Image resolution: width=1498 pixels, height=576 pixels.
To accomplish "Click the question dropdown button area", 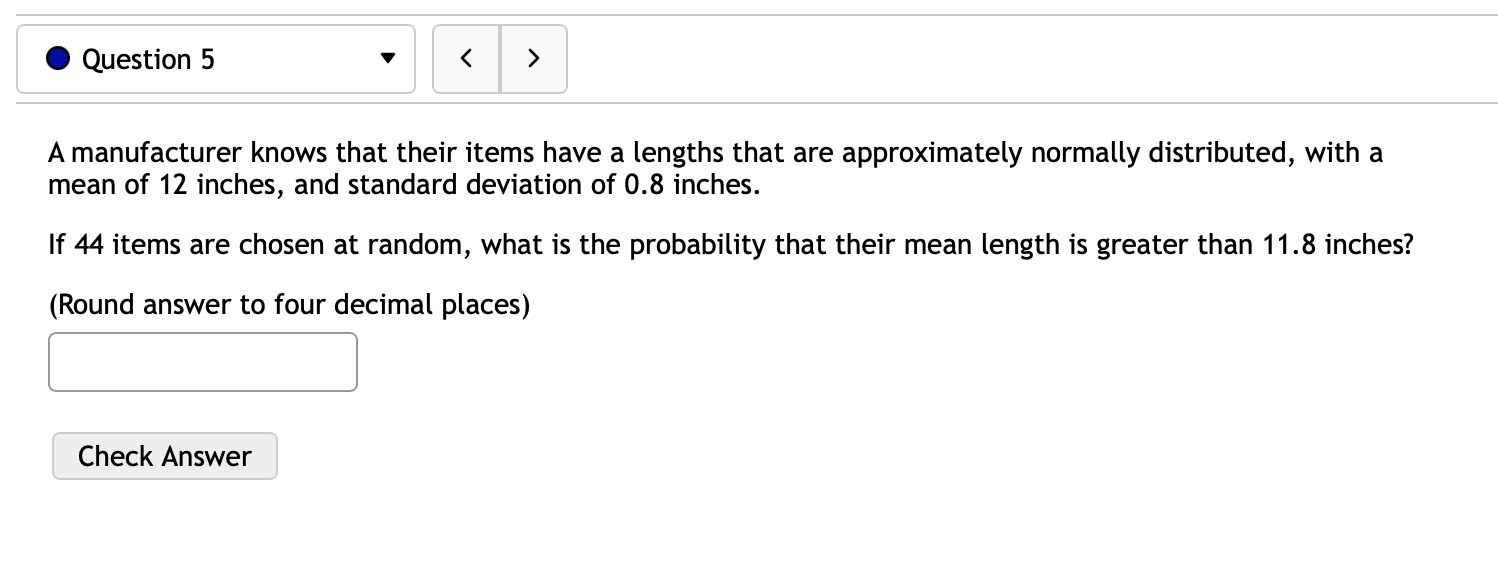I will pyautogui.click(x=215, y=59).
